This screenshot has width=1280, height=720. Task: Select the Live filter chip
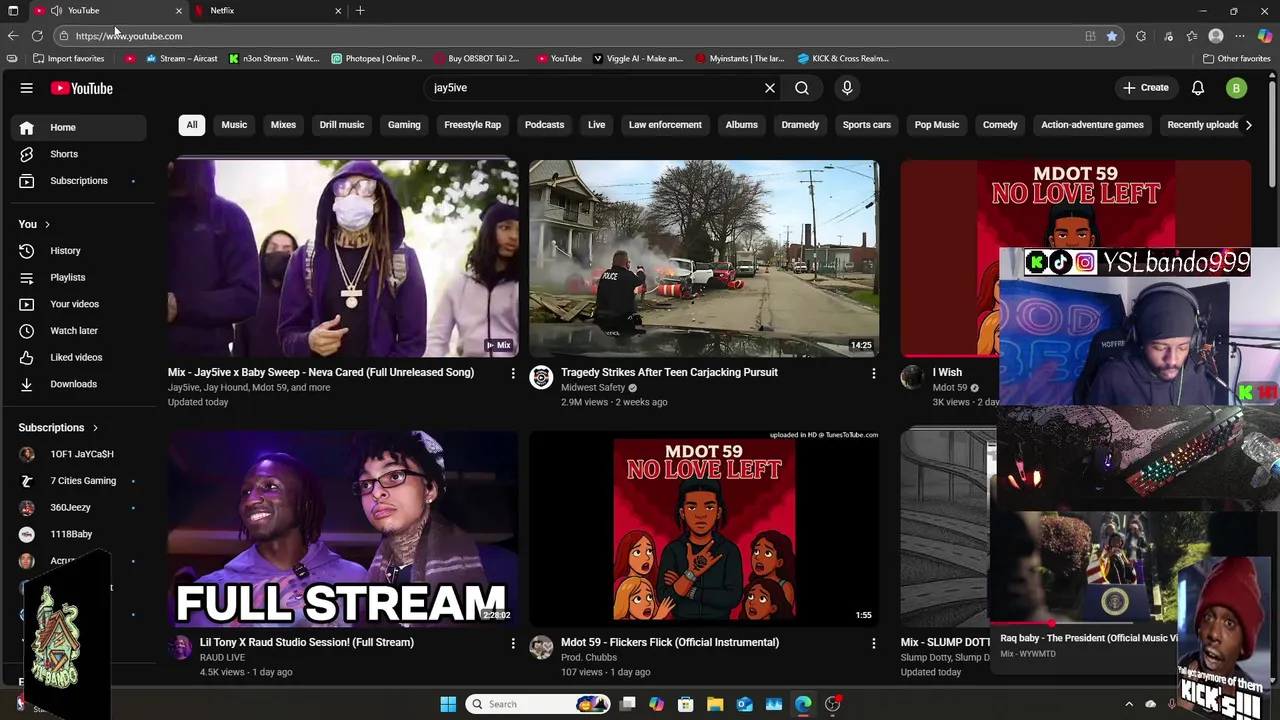(x=597, y=125)
